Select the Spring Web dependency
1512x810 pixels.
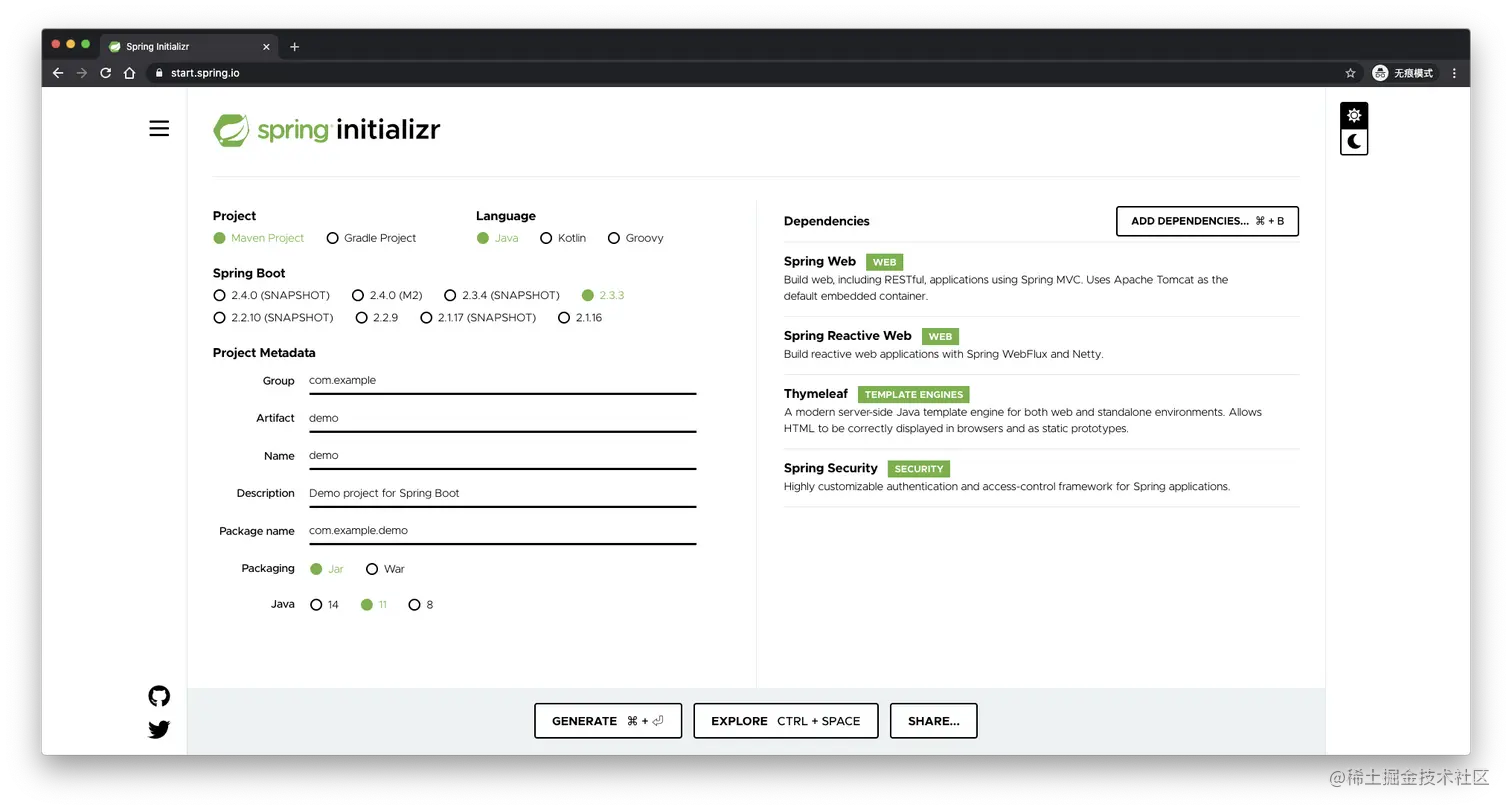pos(1041,278)
